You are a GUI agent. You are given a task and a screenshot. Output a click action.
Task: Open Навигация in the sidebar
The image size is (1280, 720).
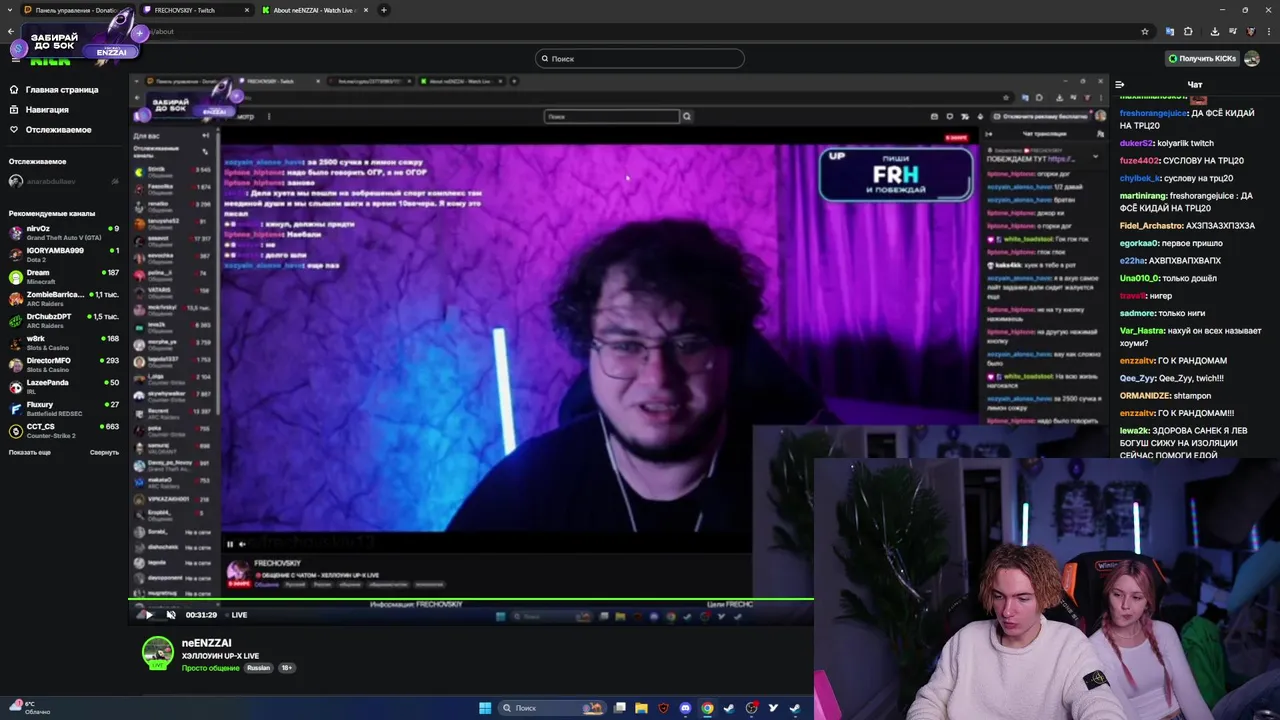40,110
